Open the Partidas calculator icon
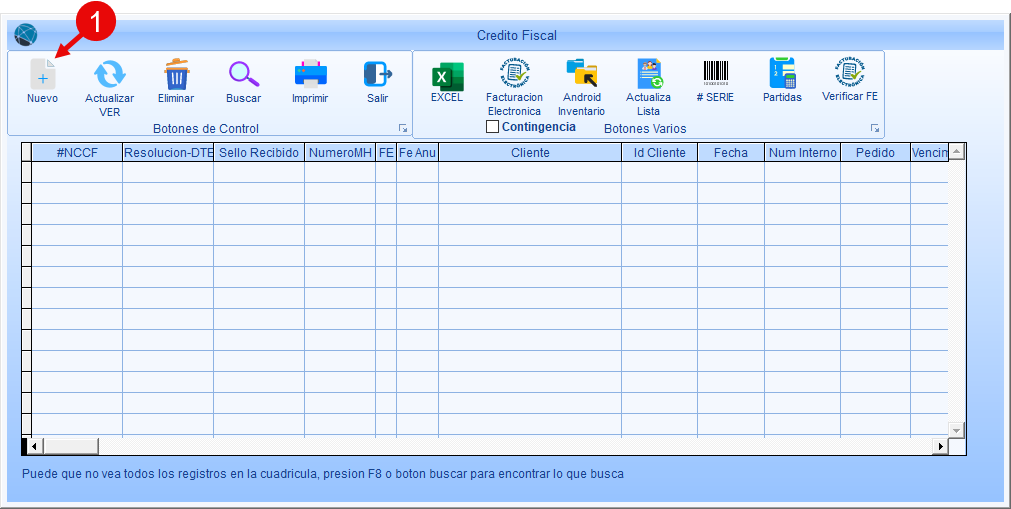 [x=782, y=74]
